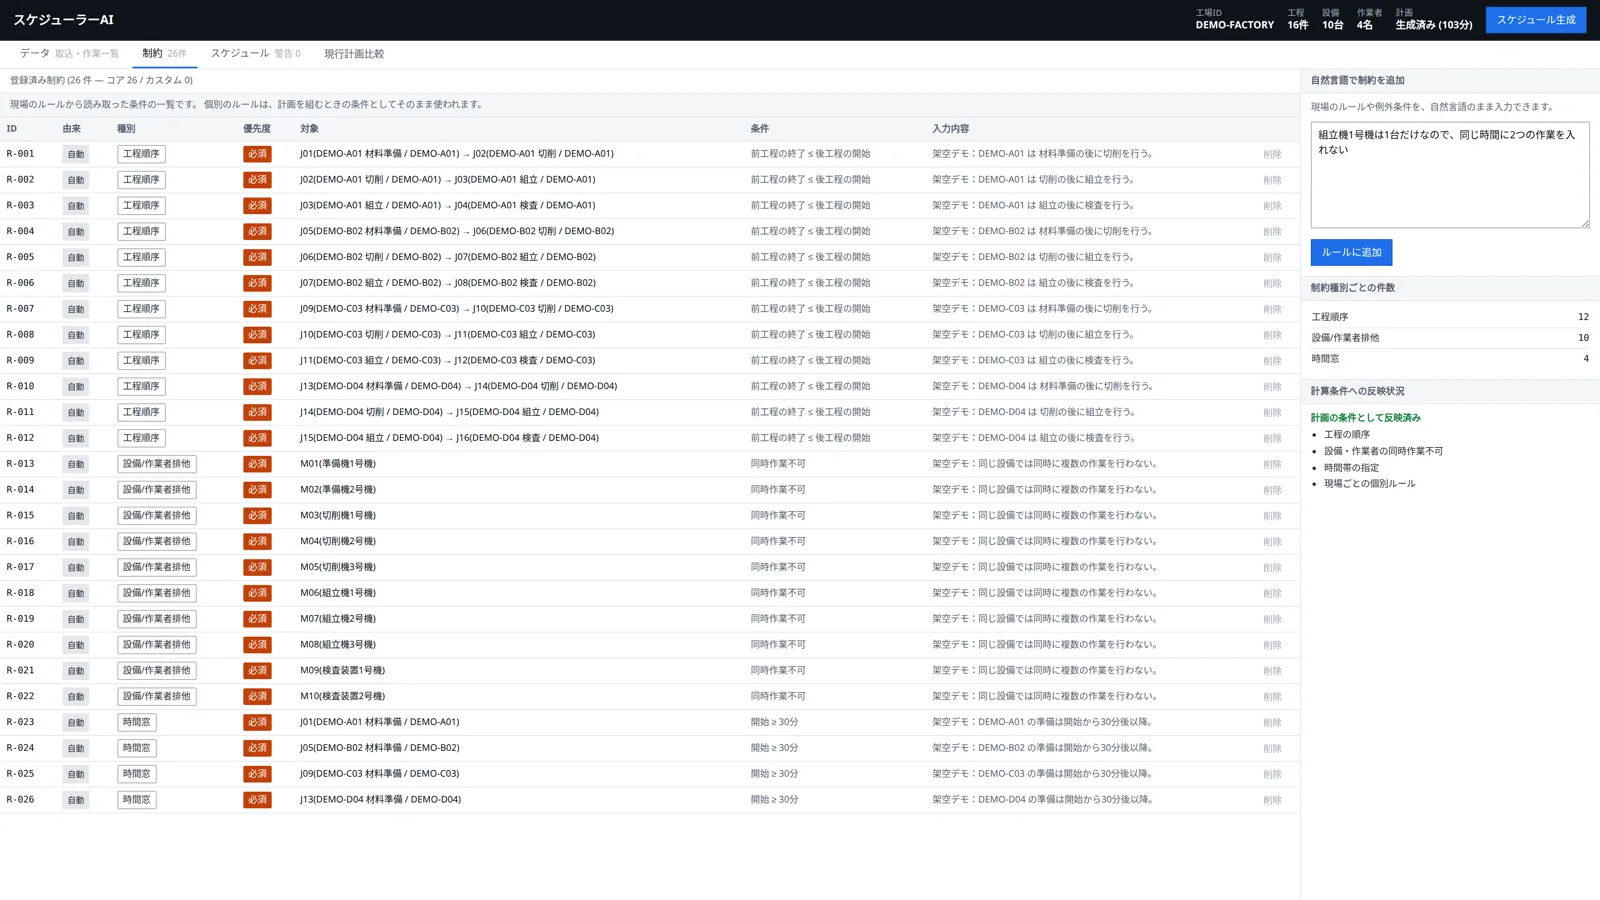Click the スケジュール生成 button
The height and width of the screenshot is (900, 1600).
[x=1535, y=20]
